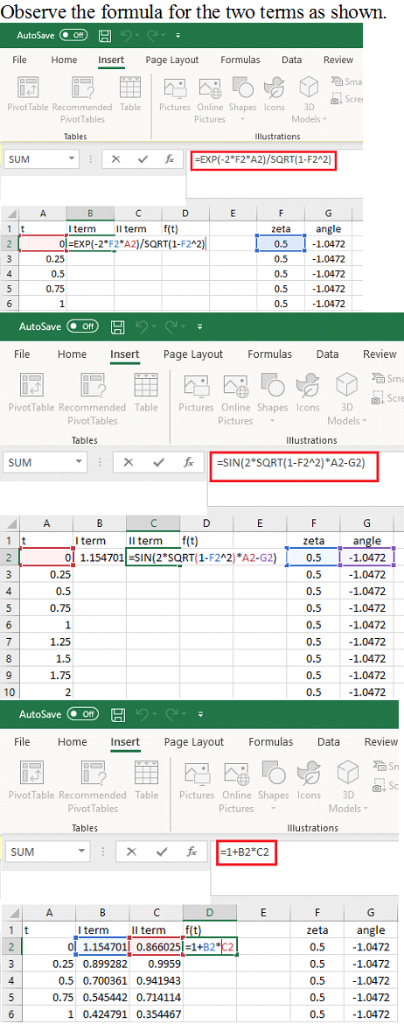404x1024 pixels.
Task: Click the cell showing 0.899282
Action: [102, 964]
